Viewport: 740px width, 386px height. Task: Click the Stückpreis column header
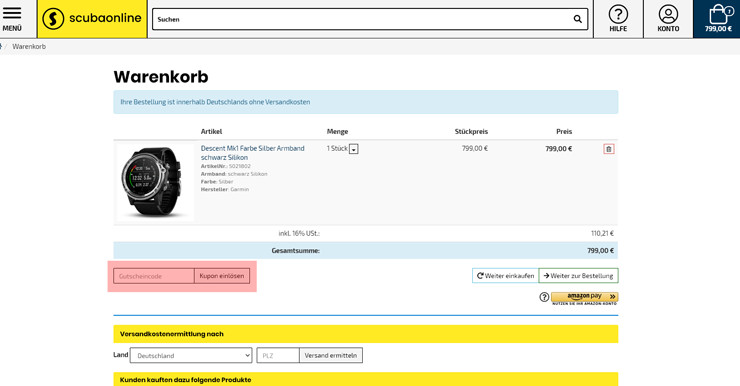[x=471, y=132]
